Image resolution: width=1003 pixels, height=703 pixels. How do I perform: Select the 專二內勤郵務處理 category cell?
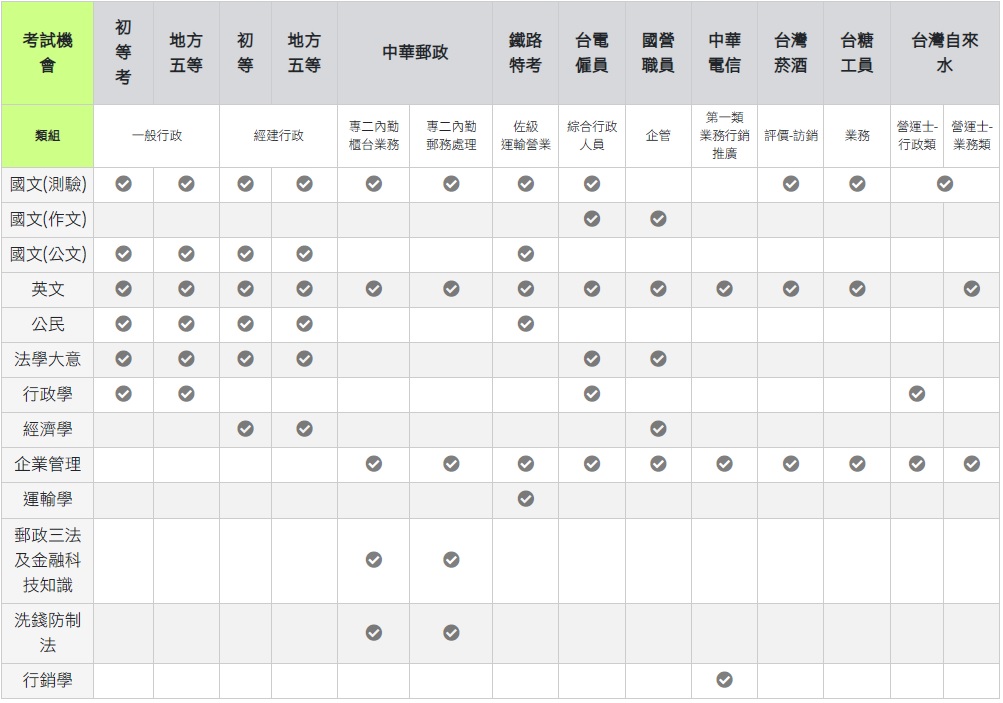click(451, 136)
